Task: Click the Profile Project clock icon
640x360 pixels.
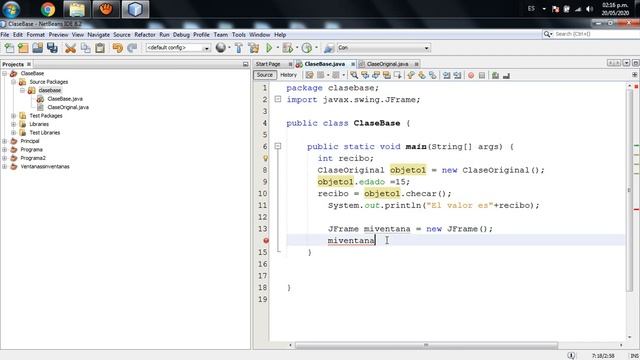Action: click(x=307, y=48)
